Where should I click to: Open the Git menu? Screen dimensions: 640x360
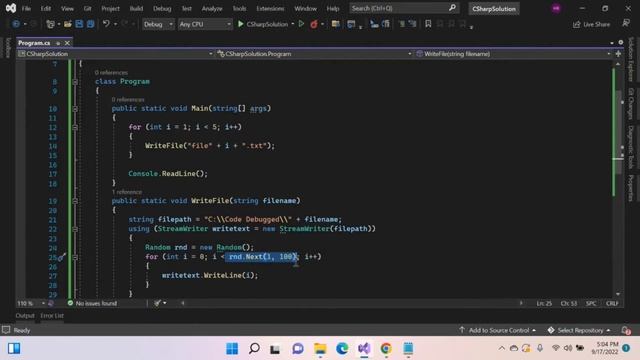coord(87,8)
